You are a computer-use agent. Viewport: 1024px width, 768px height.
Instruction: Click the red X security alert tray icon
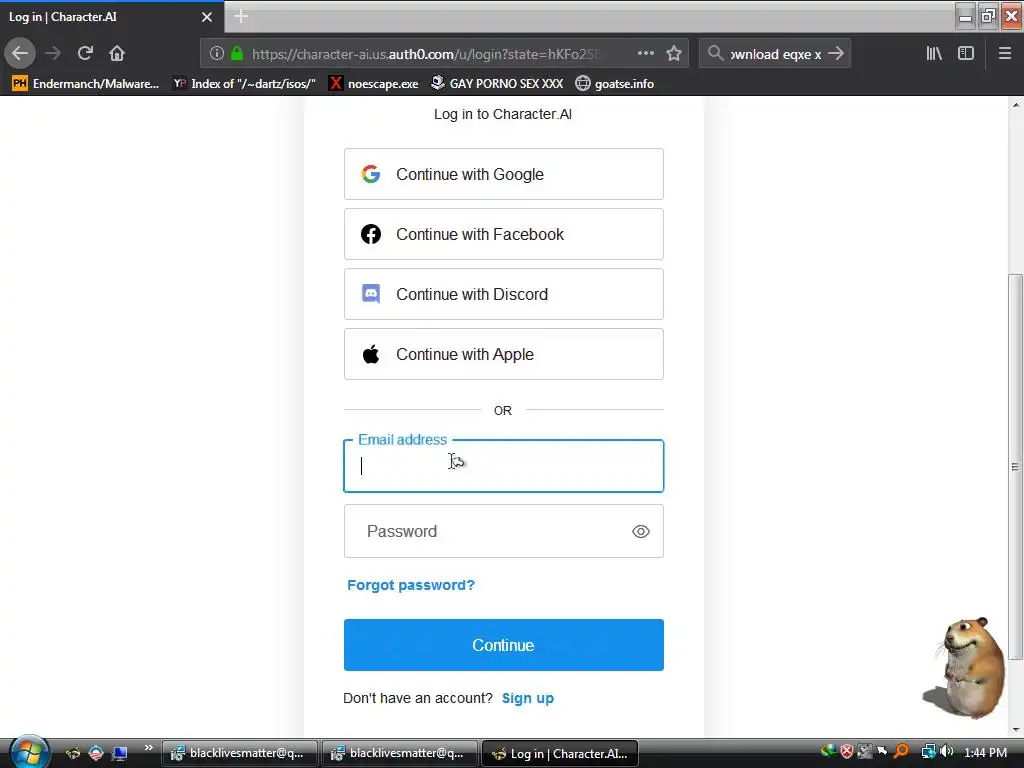[846, 752]
